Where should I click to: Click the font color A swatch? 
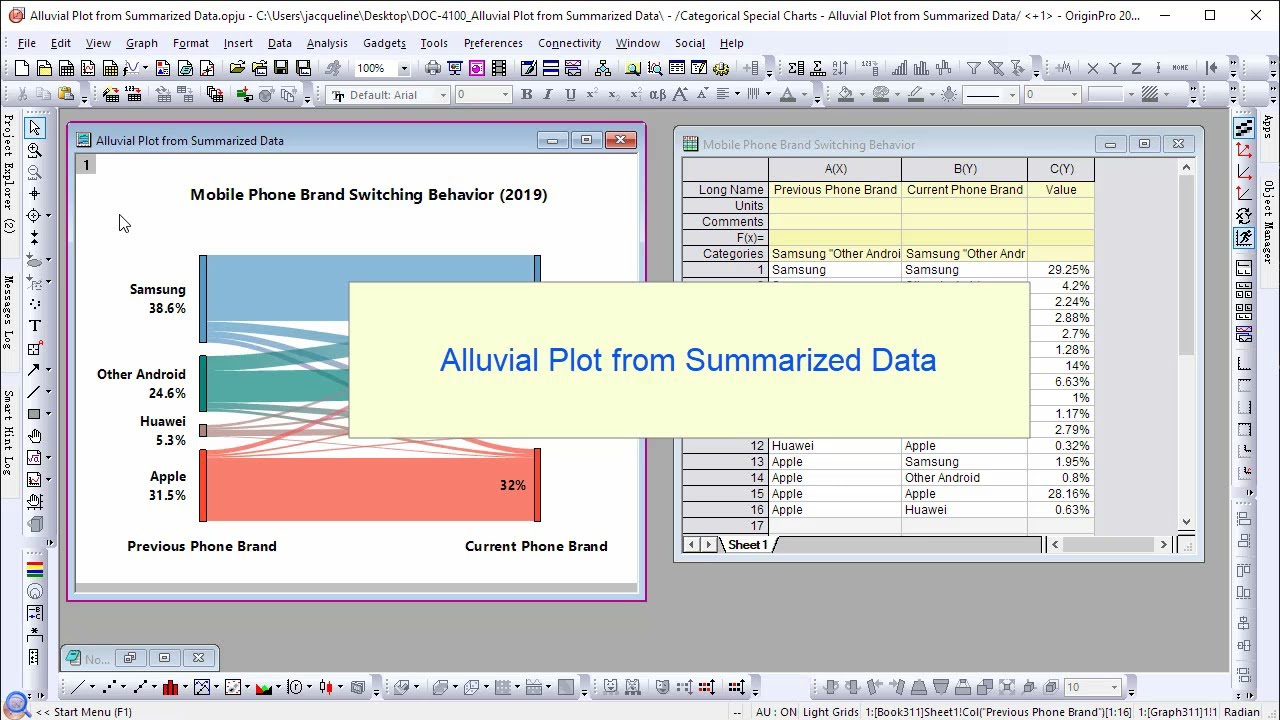pyautogui.click(x=788, y=94)
